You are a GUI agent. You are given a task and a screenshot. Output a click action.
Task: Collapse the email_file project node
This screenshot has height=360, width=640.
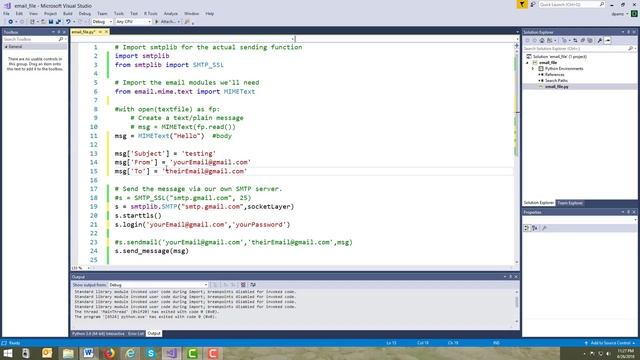click(x=527, y=63)
